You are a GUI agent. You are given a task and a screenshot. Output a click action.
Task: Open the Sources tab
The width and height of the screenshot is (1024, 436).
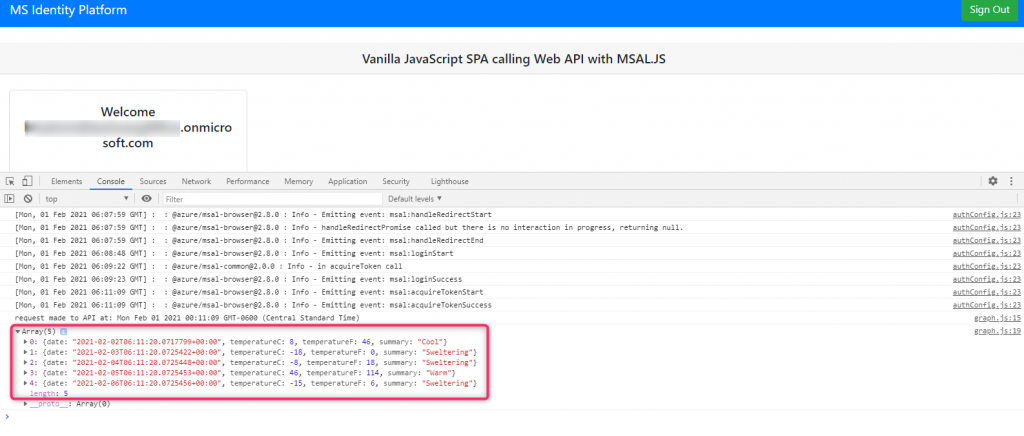click(x=153, y=181)
